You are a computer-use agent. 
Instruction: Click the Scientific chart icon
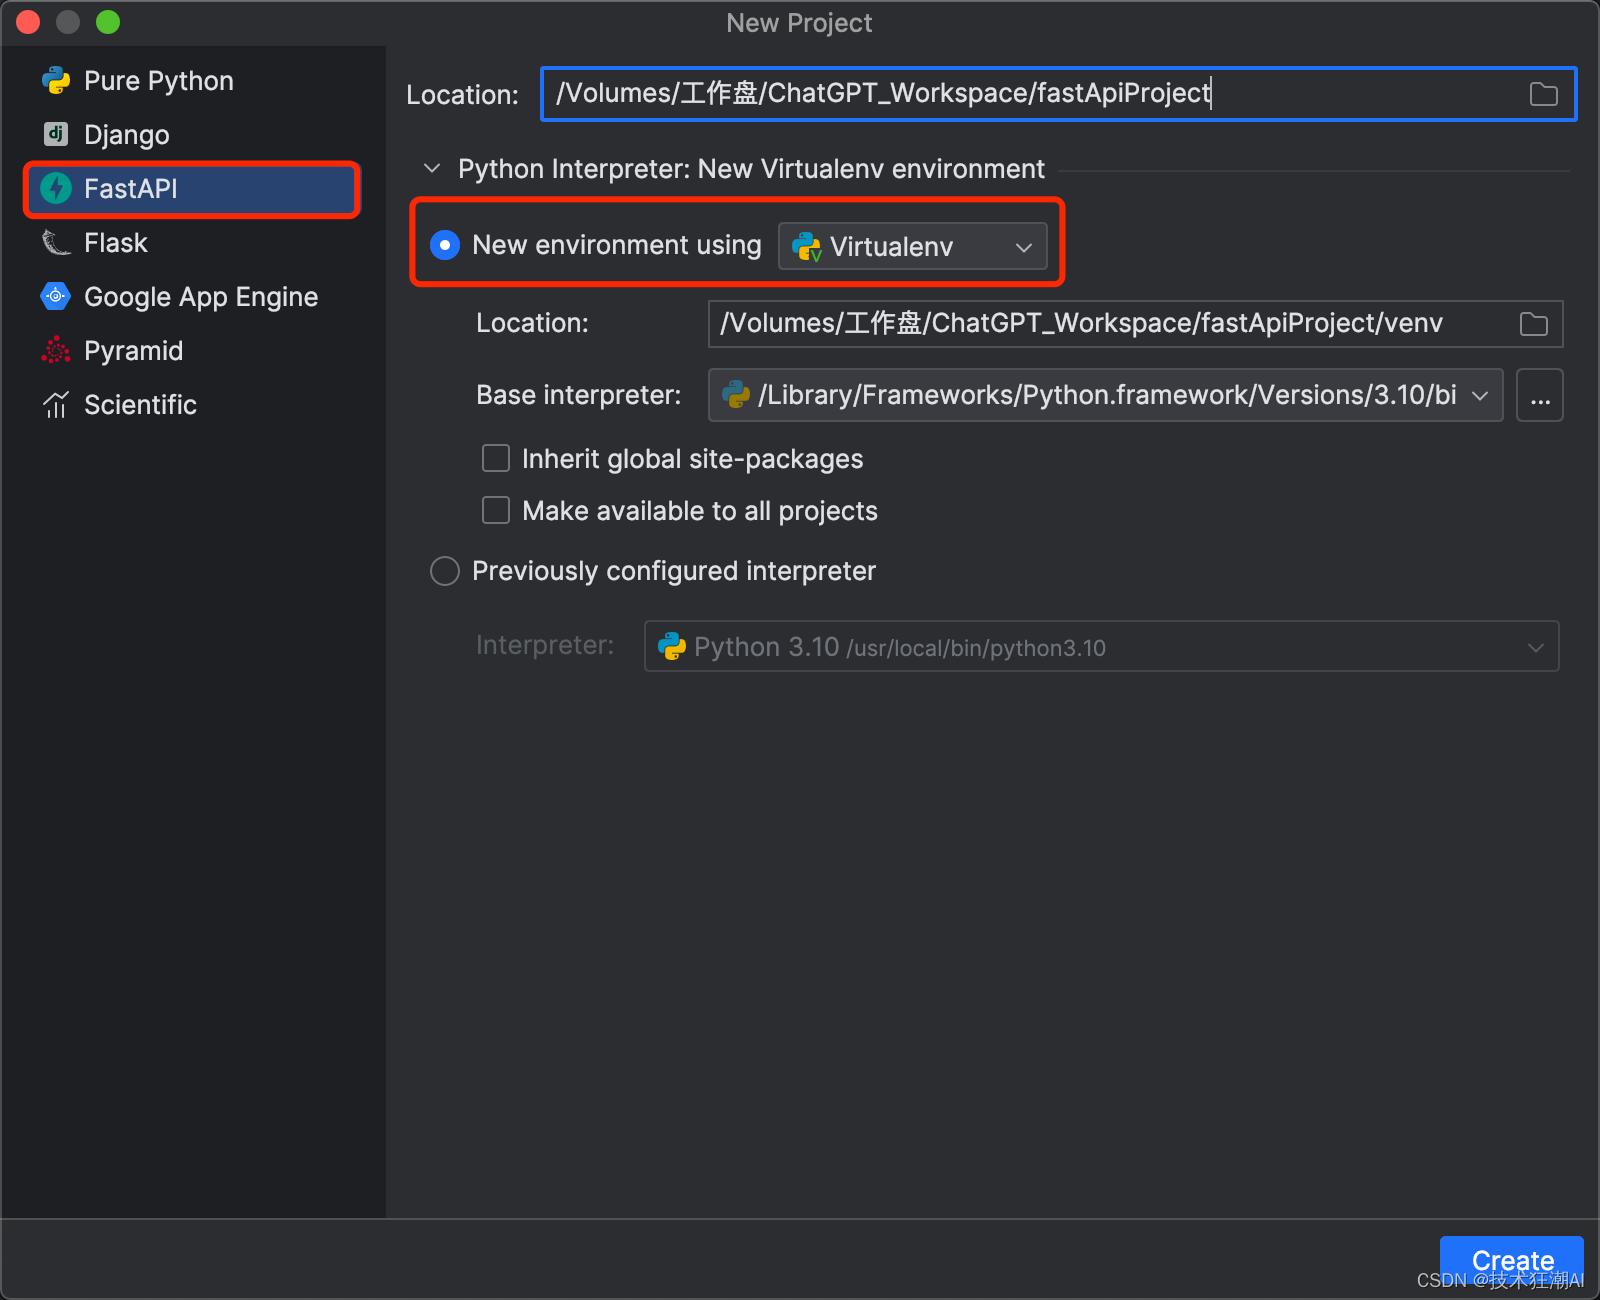coord(56,404)
